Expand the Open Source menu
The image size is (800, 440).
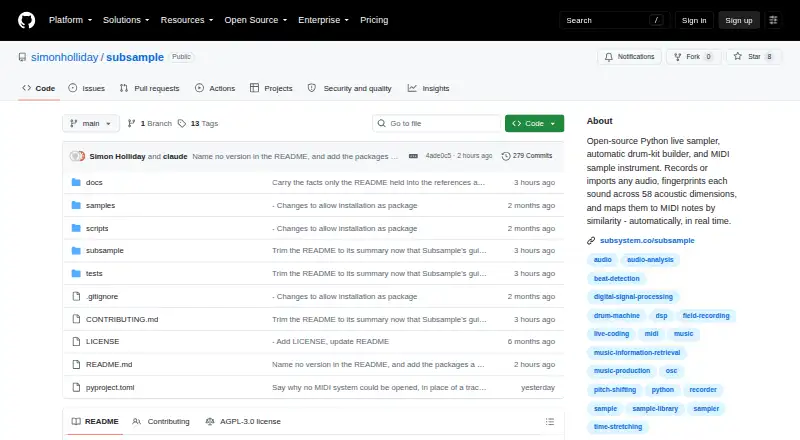point(256,20)
